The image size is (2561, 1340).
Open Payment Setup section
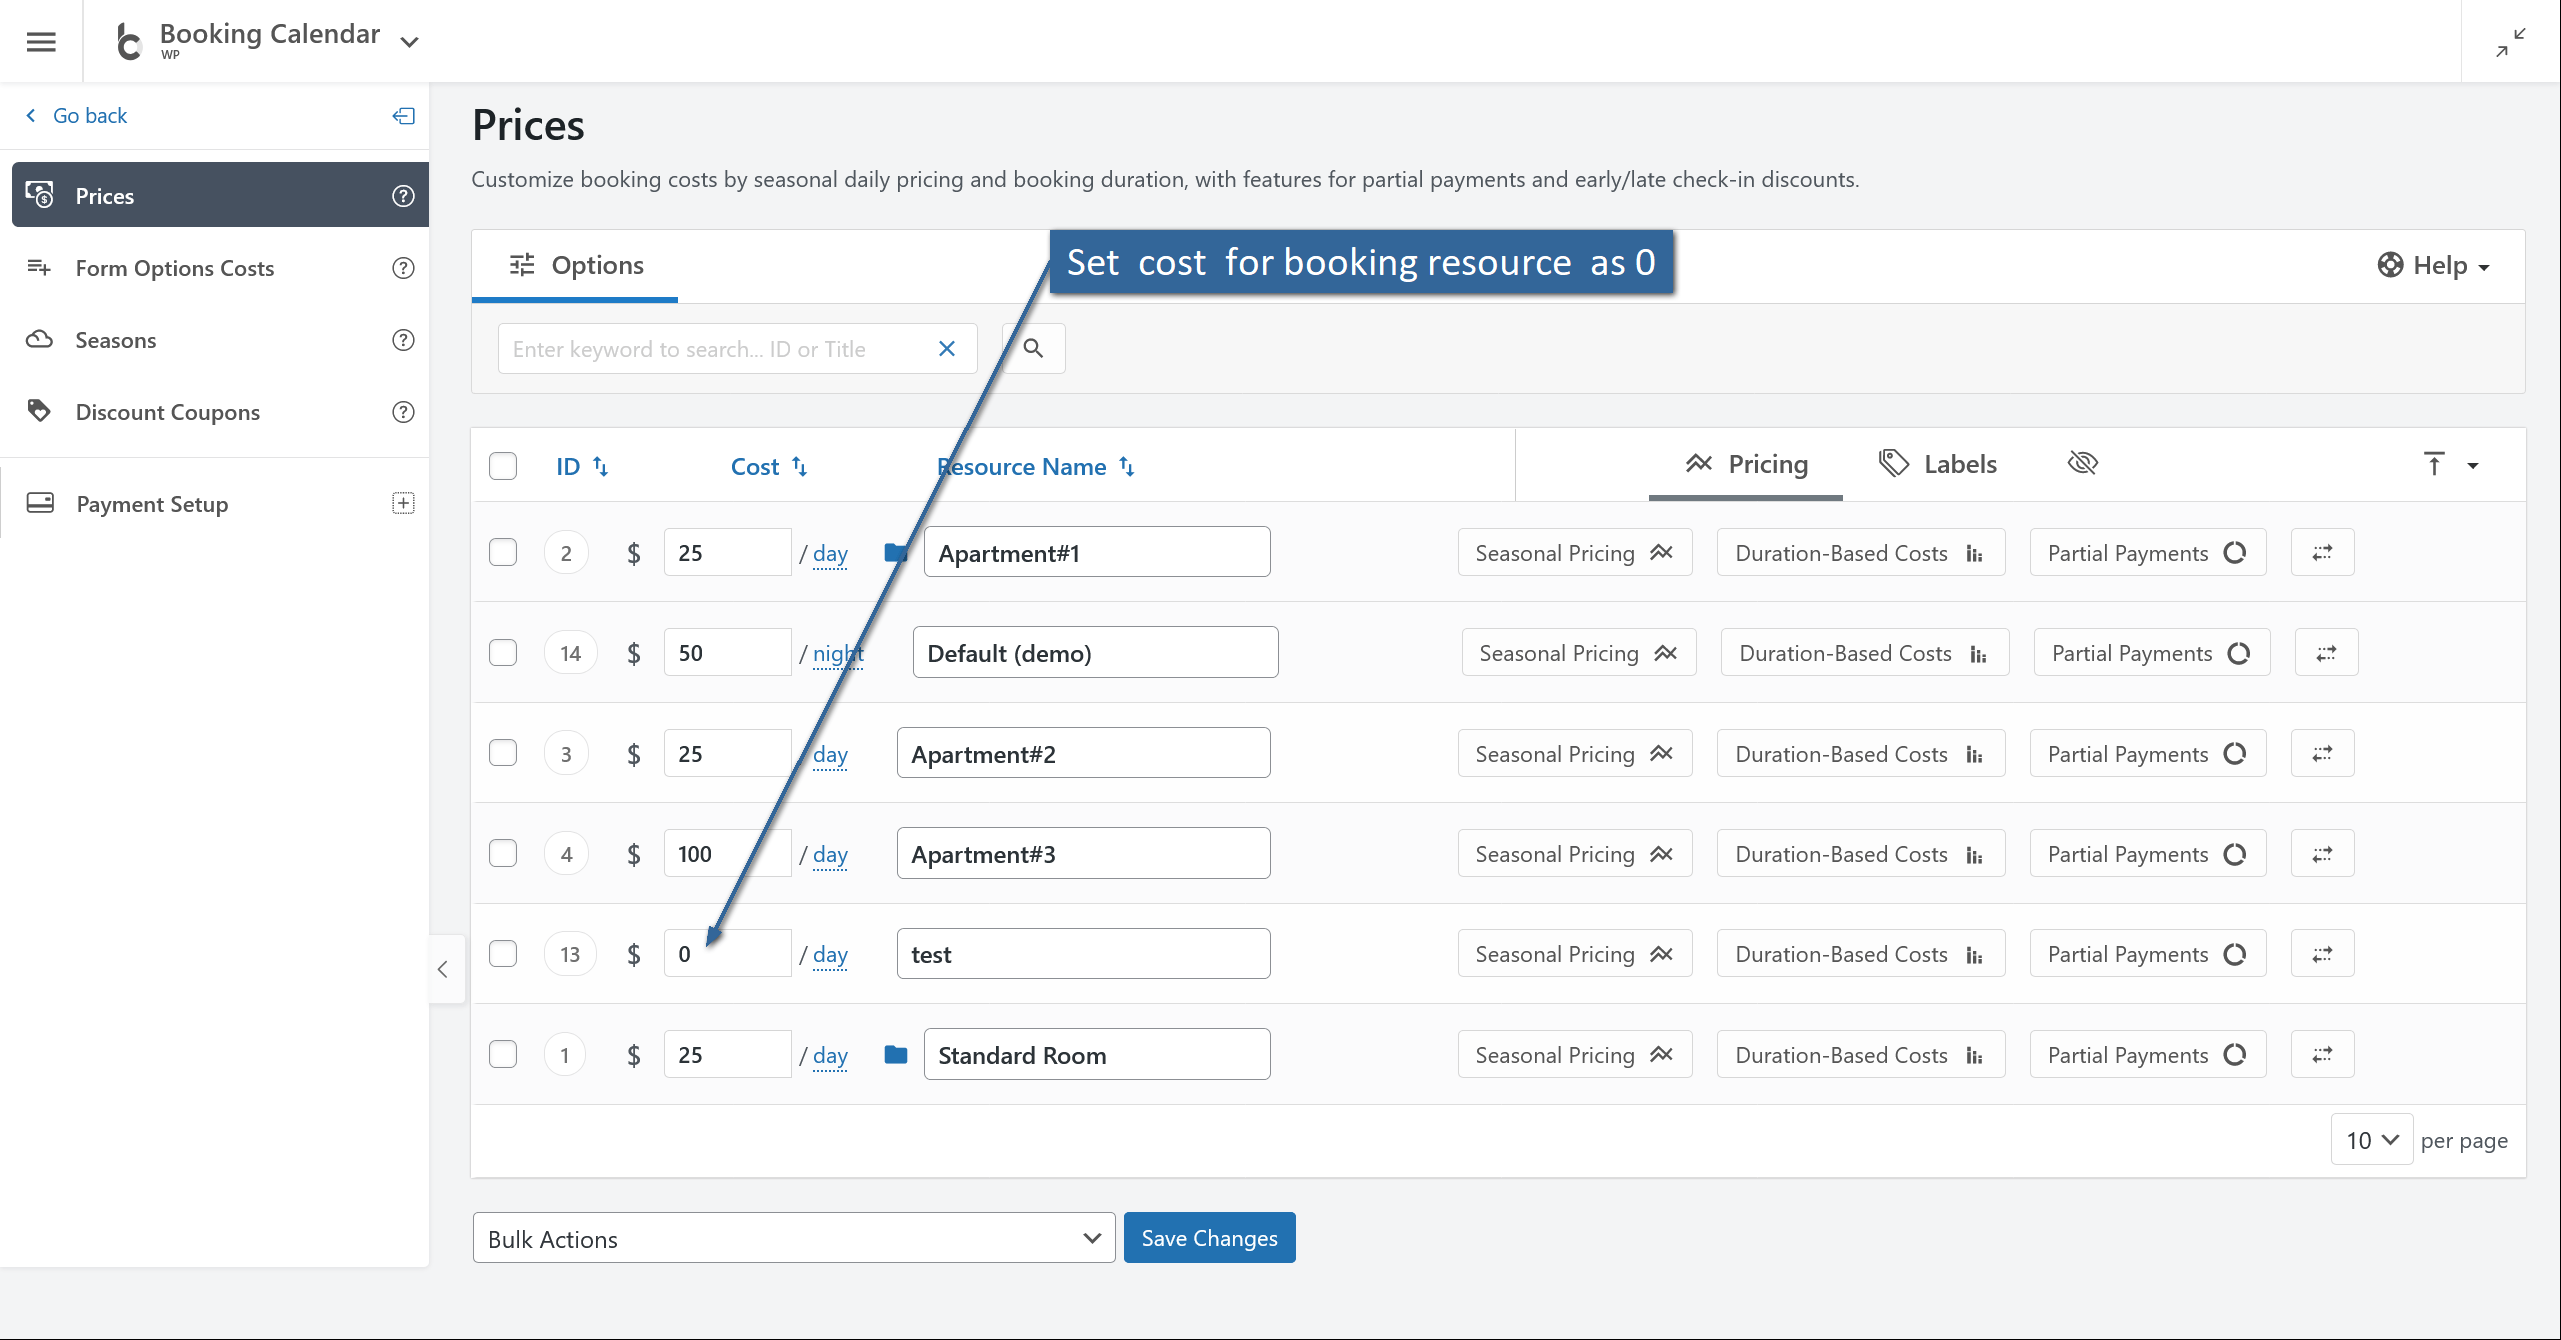(152, 504)
